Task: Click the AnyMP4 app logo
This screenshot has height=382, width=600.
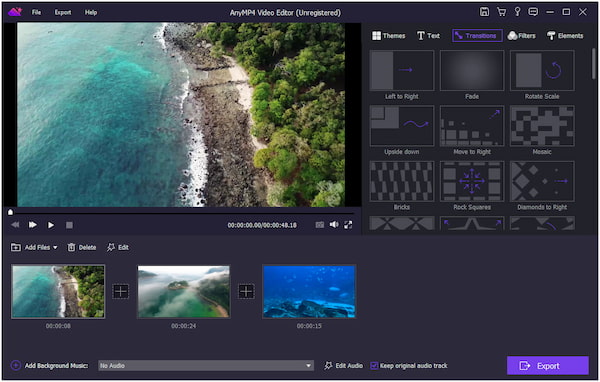Action: point(15,12)
